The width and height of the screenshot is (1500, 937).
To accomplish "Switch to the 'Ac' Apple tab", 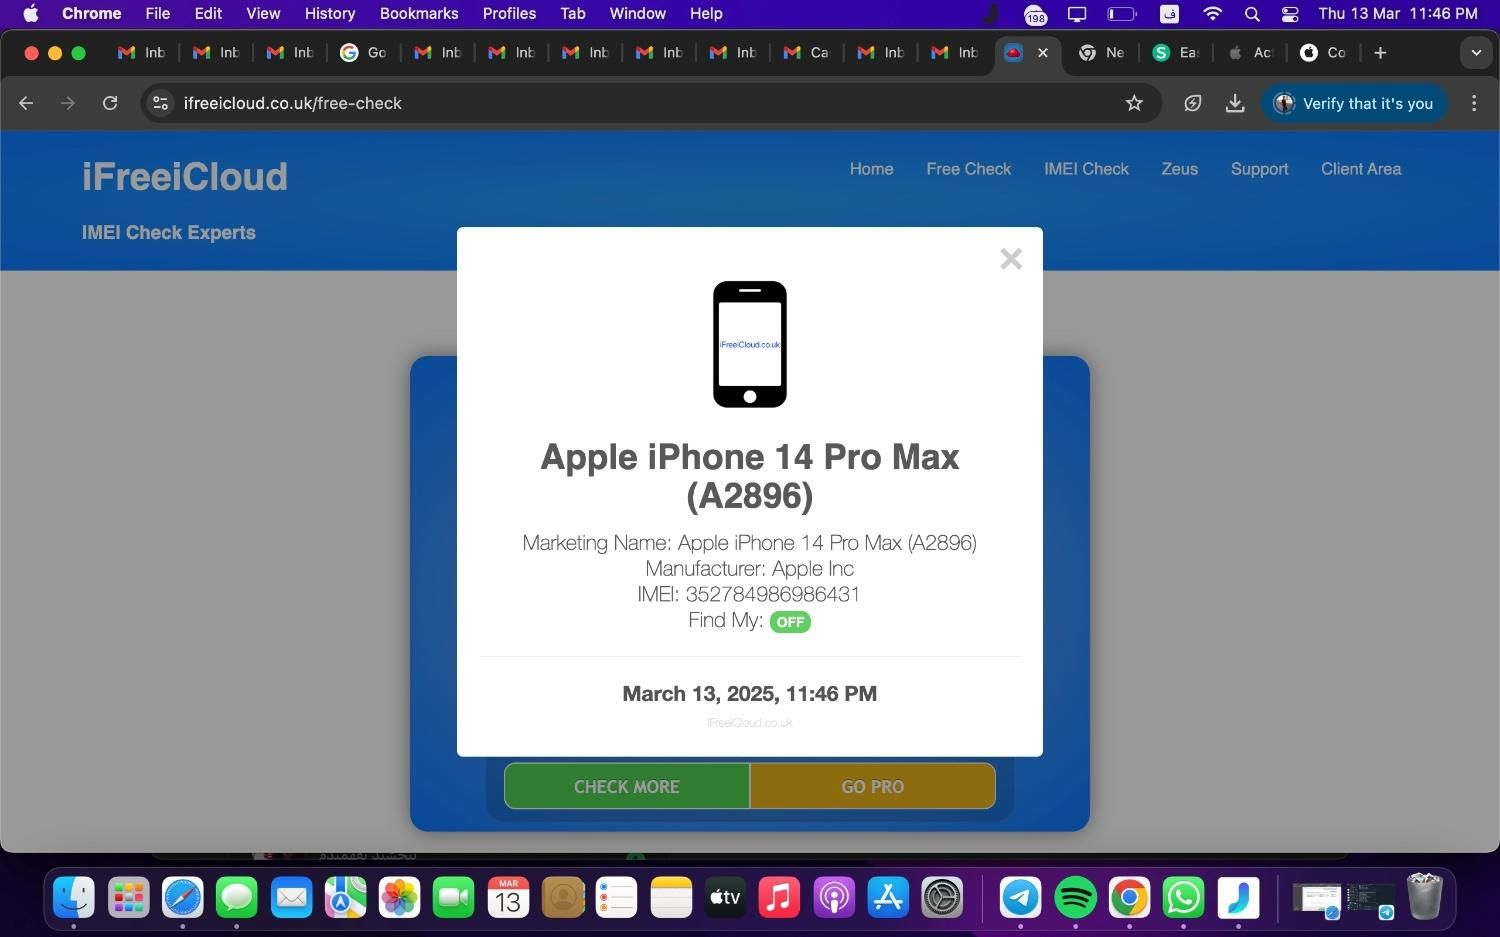I will tap(1249, 53).
